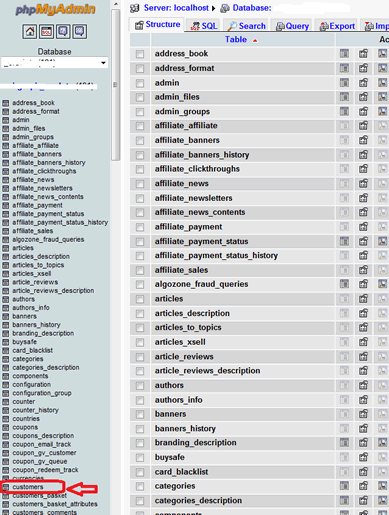Check the affiliate_sales table checkbox
Screen dimensions: 389x515
[x=140, y=270]
